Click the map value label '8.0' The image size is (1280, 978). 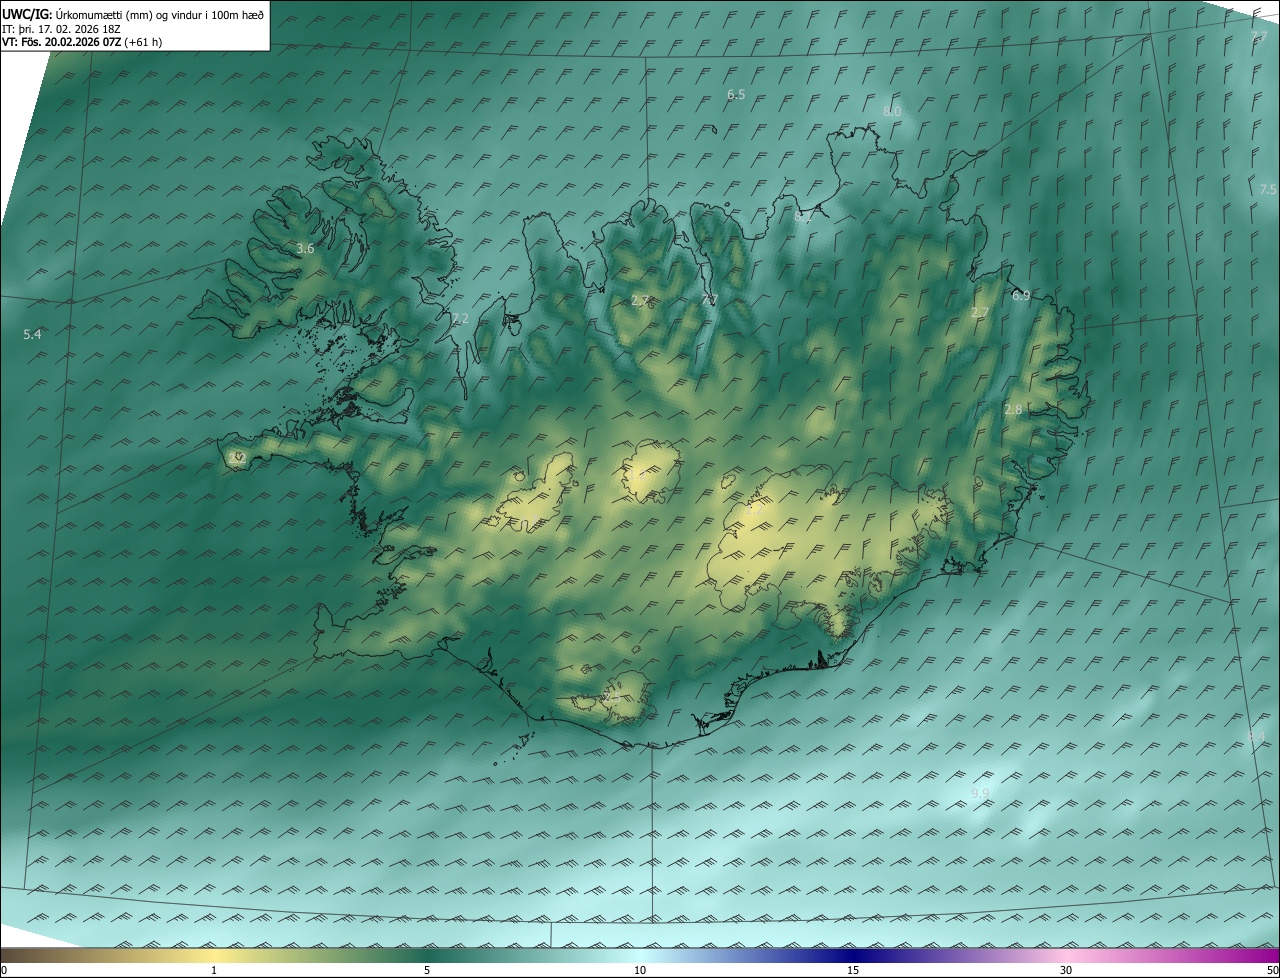pos(892,111)
